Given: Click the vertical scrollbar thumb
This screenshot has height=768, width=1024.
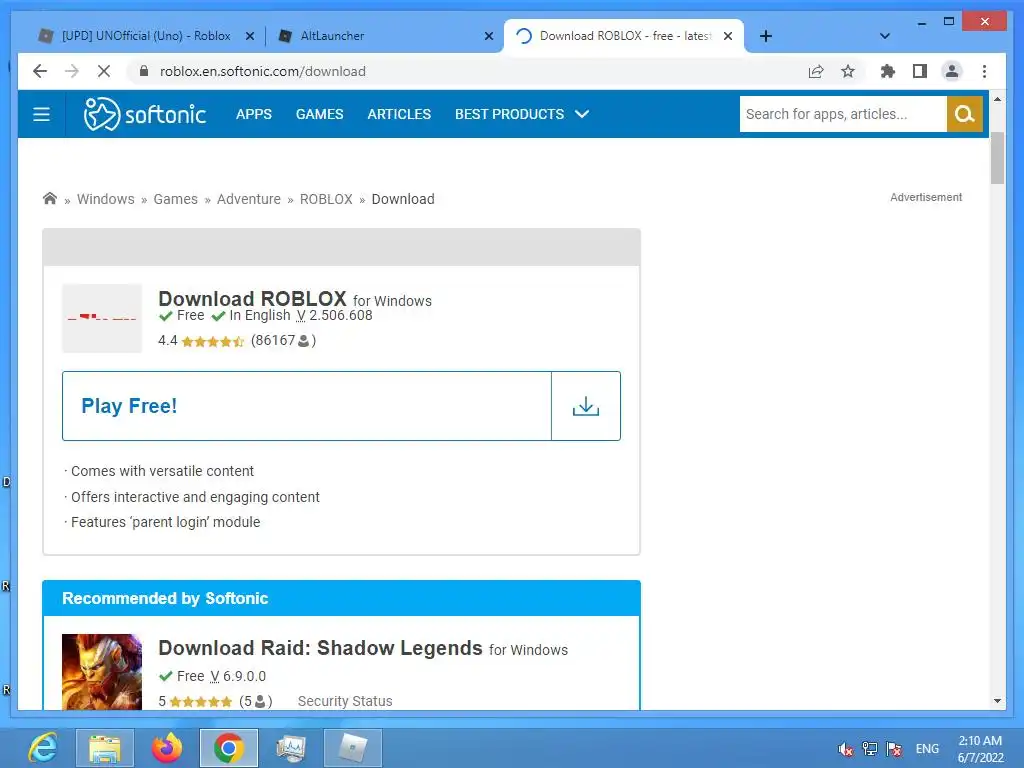Looking at the screenshot, I should click(997, 158).
